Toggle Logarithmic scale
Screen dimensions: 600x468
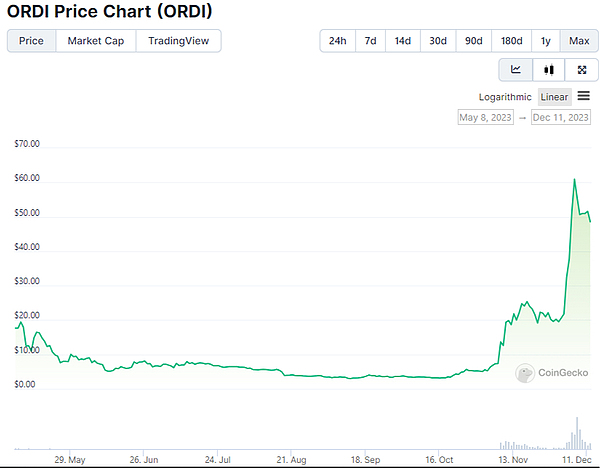506,97
